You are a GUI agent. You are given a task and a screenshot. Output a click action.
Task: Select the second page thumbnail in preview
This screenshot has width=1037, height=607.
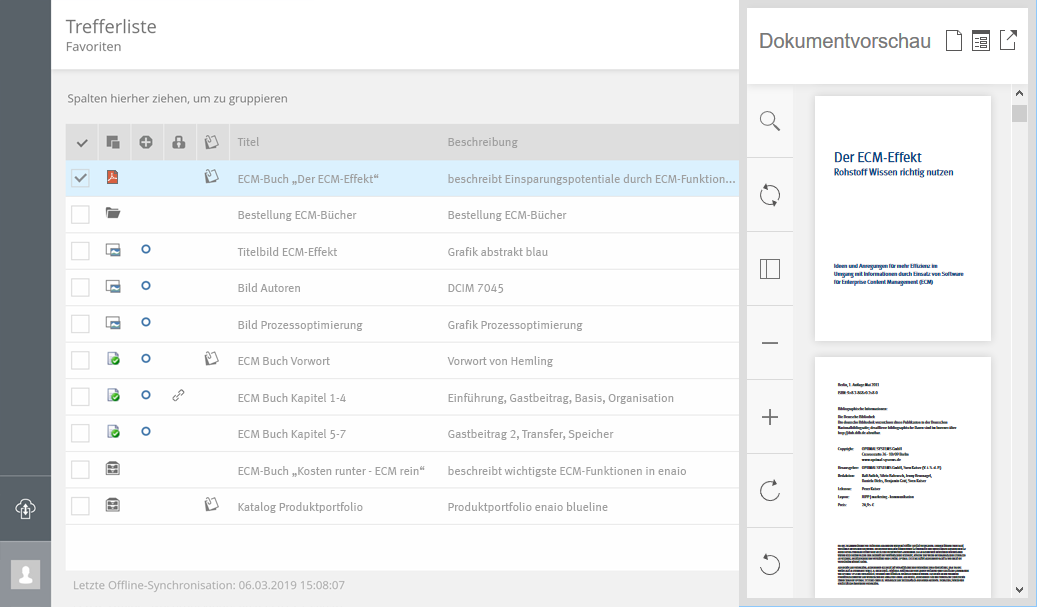click(902, 476)
